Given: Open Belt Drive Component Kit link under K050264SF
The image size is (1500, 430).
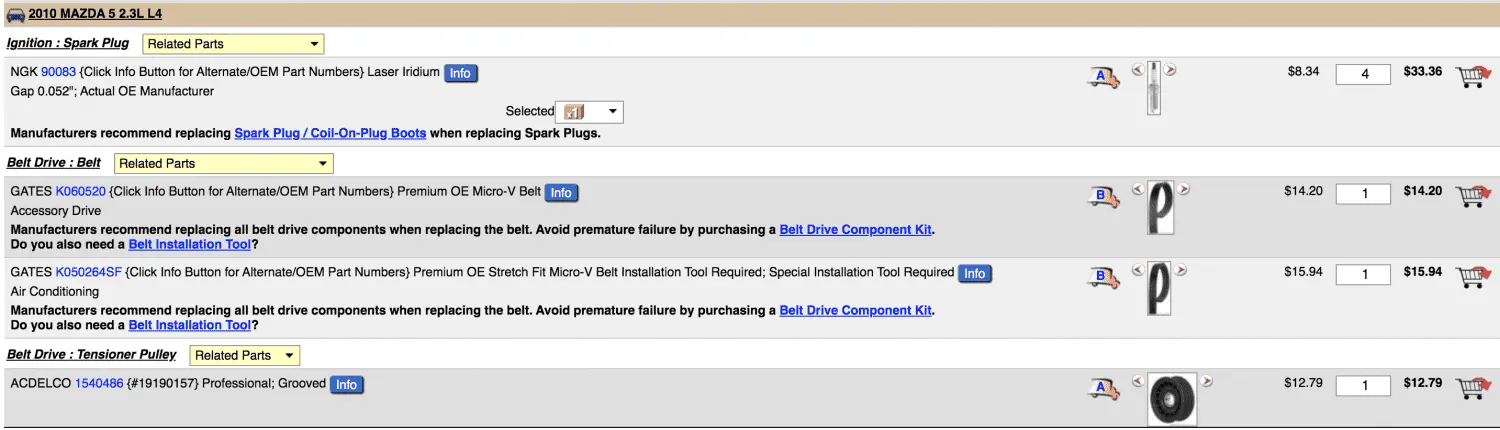Looking at the screenshot, I should point(856,310).
